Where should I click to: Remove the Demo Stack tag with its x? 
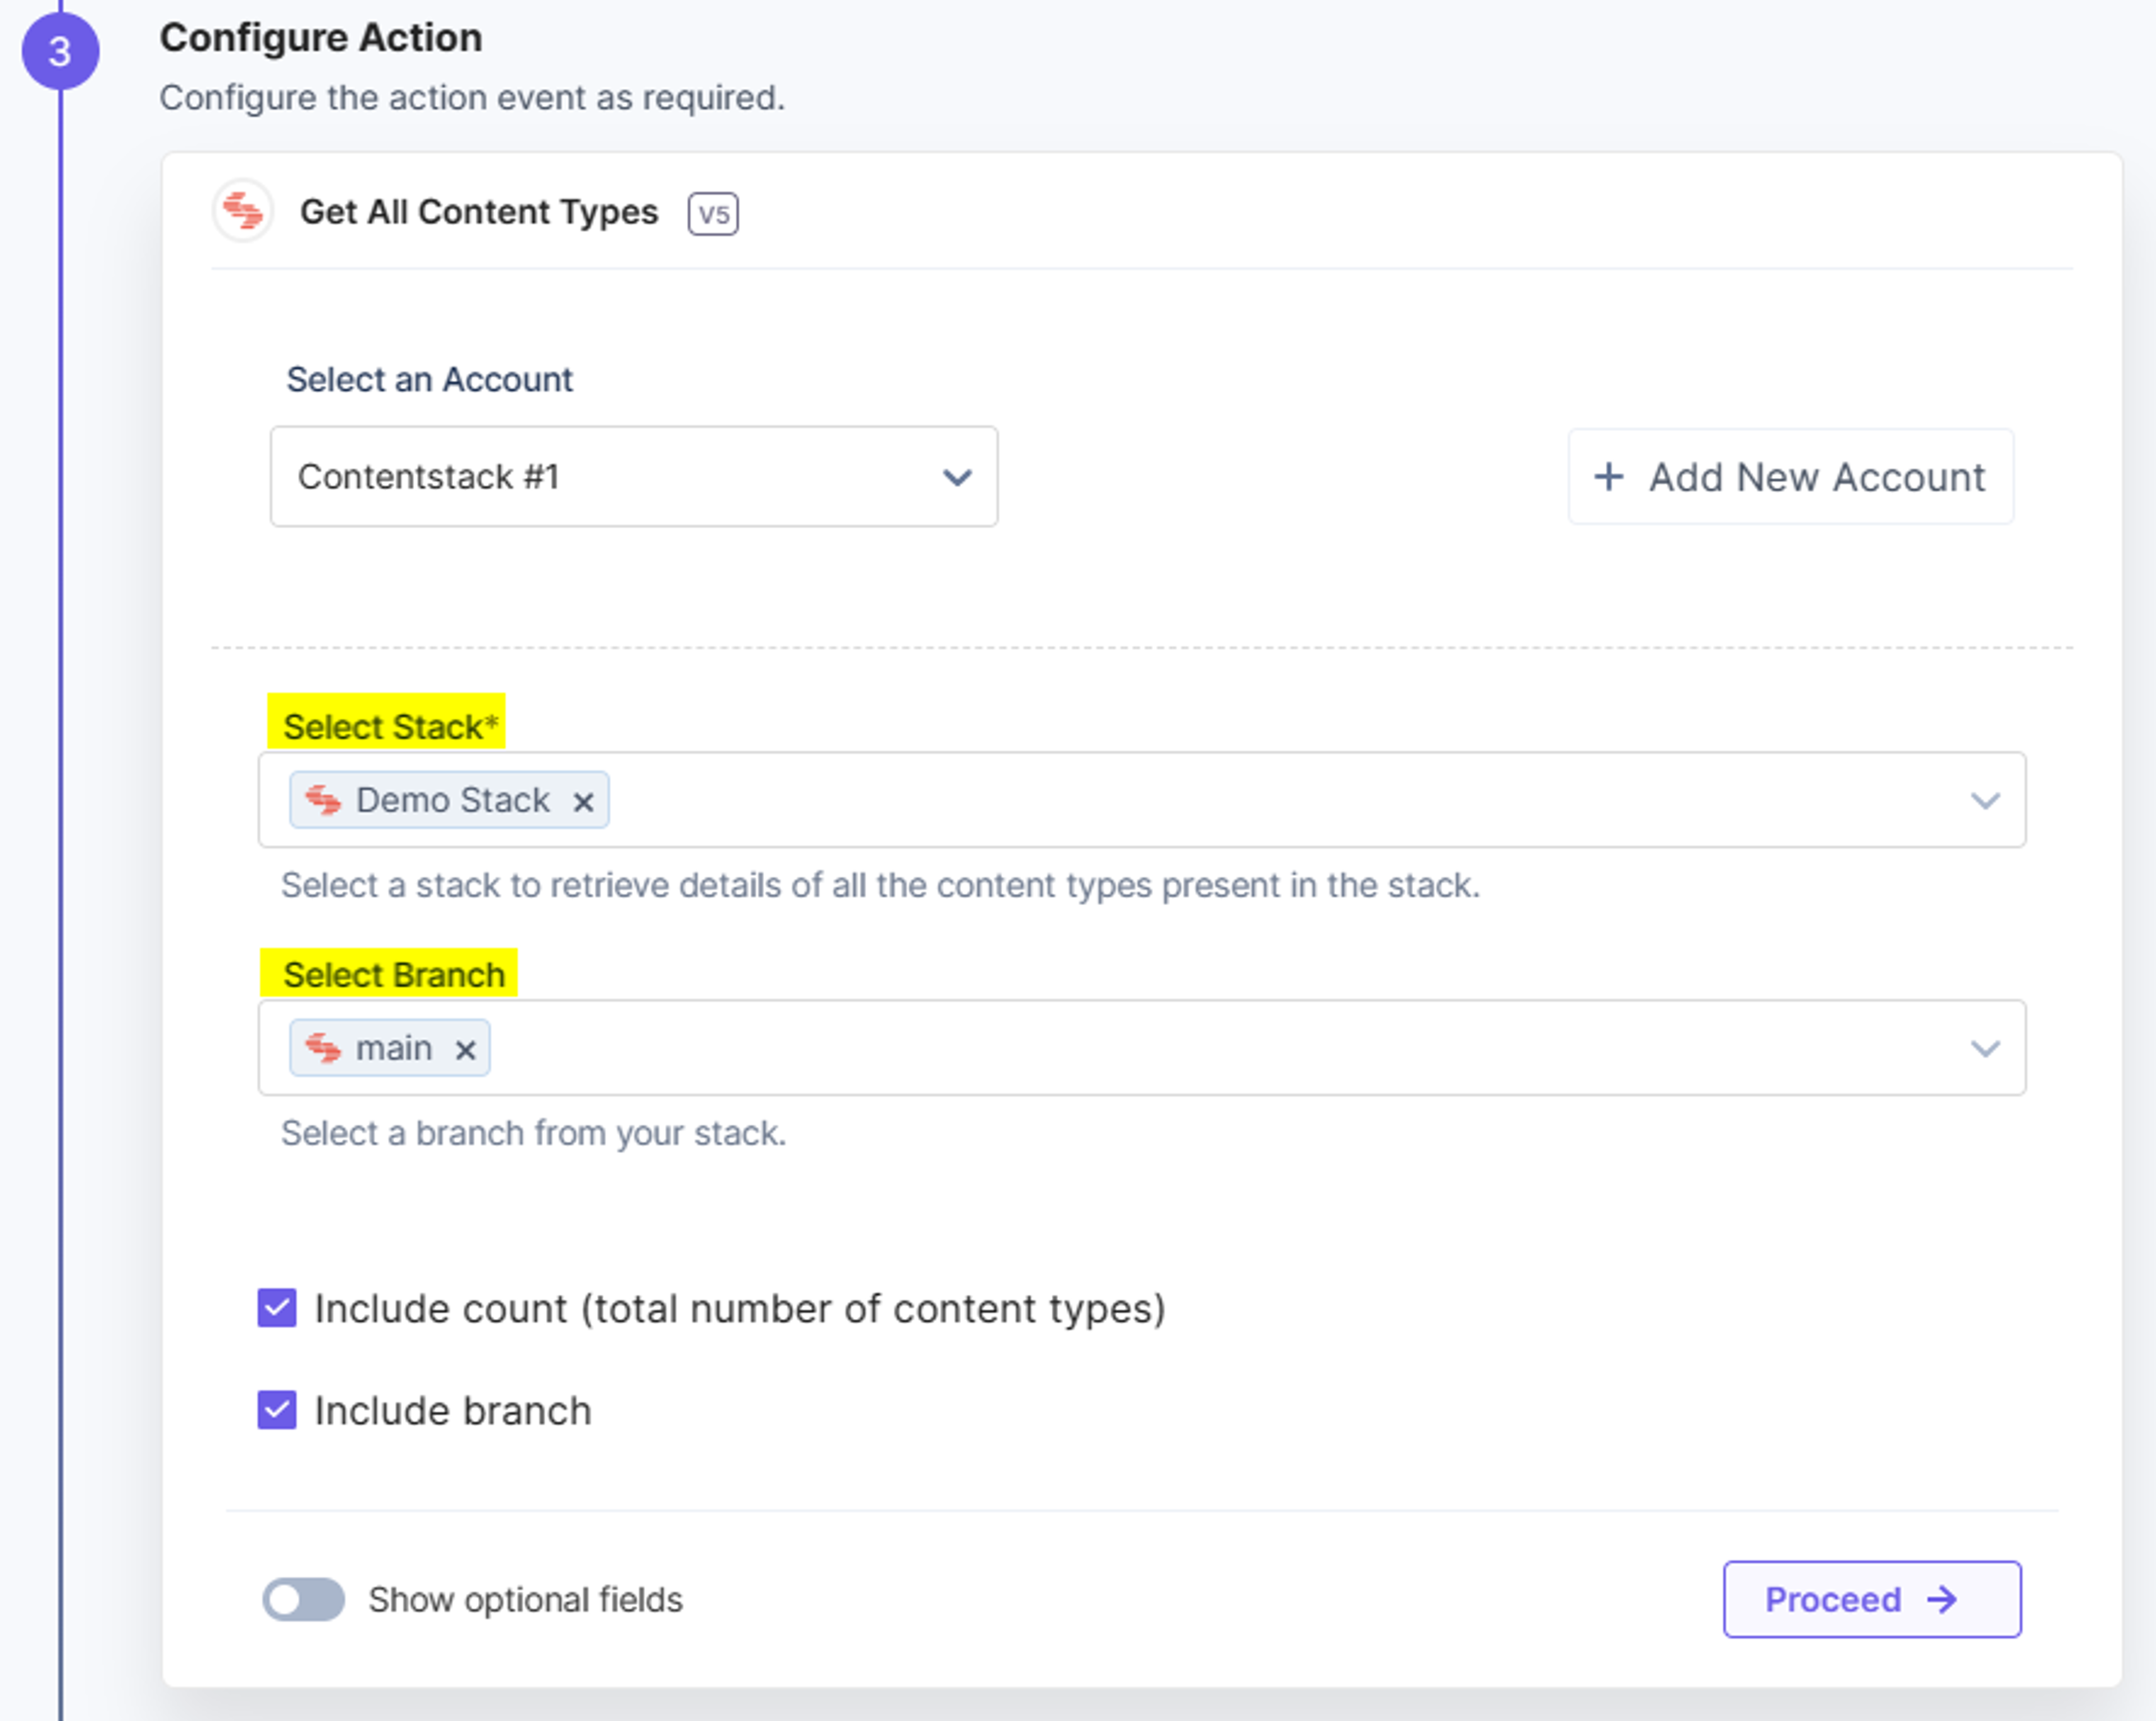583,802
